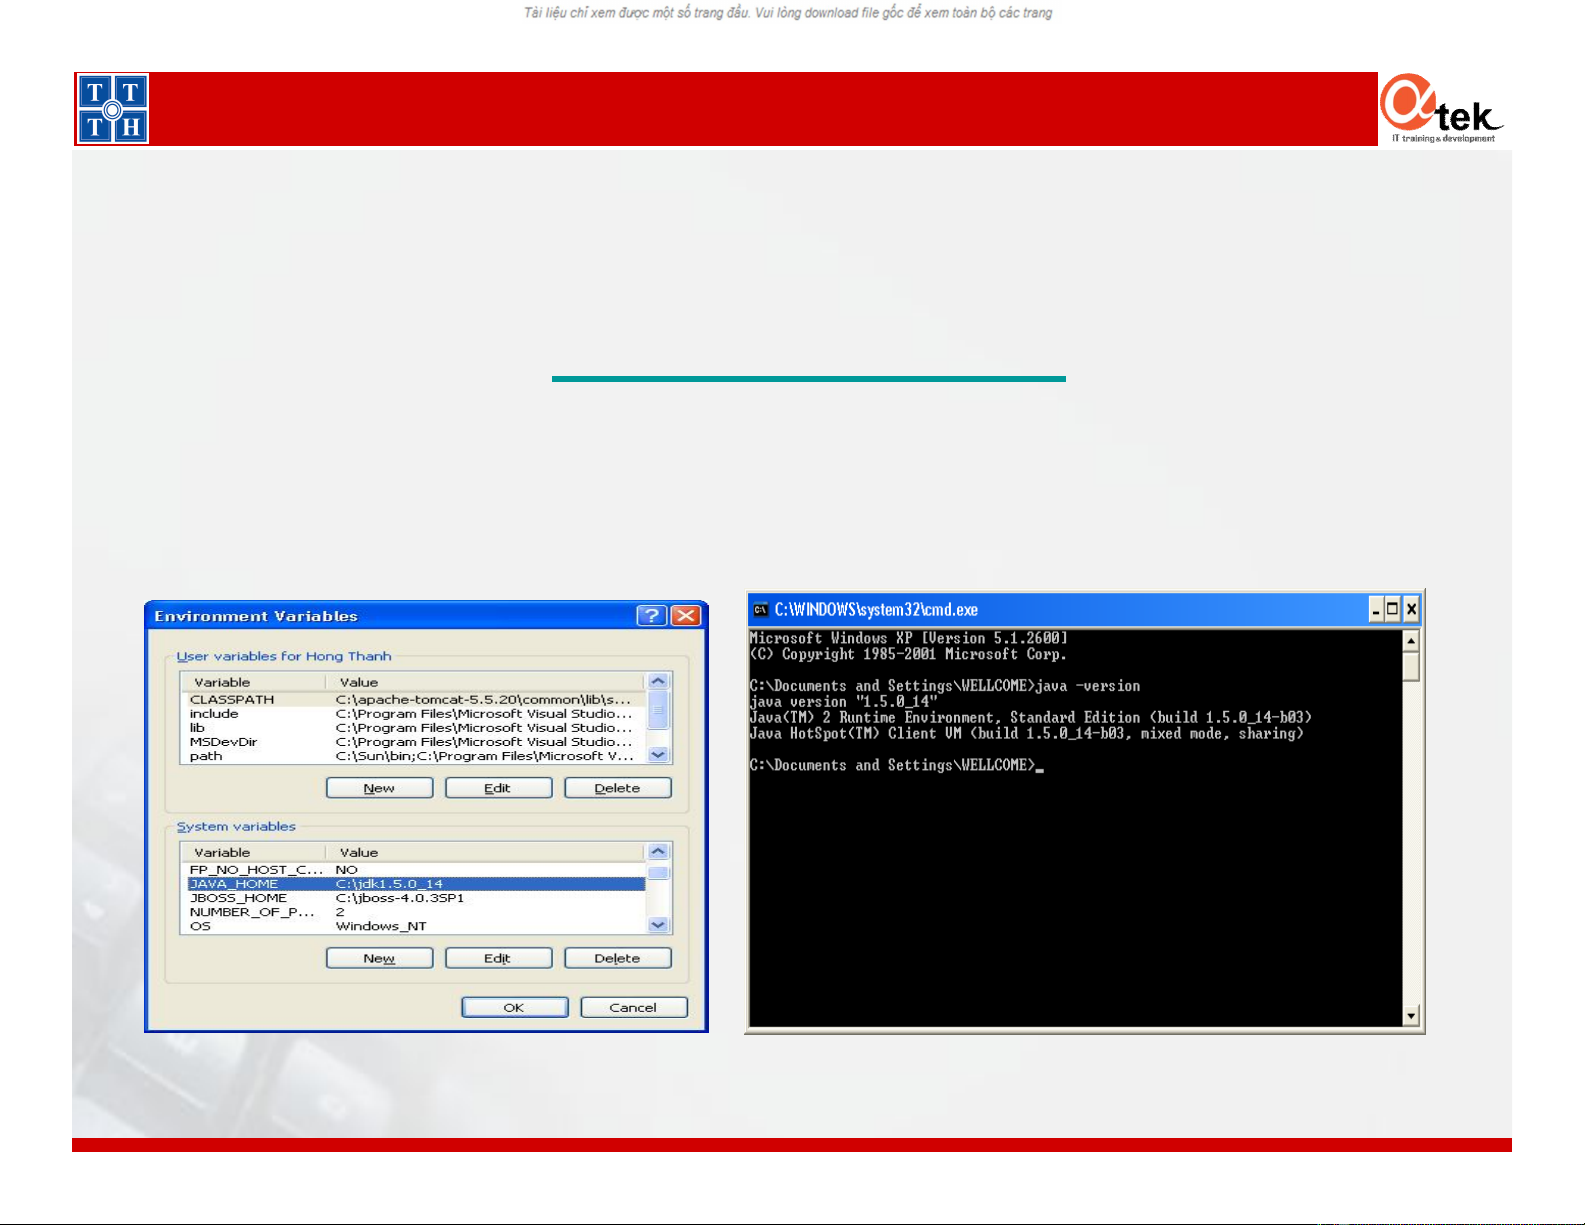Screen dimensions: 1585x1225
Task: Click the TTTH logo icon
Action: click(x=112, y=109)
